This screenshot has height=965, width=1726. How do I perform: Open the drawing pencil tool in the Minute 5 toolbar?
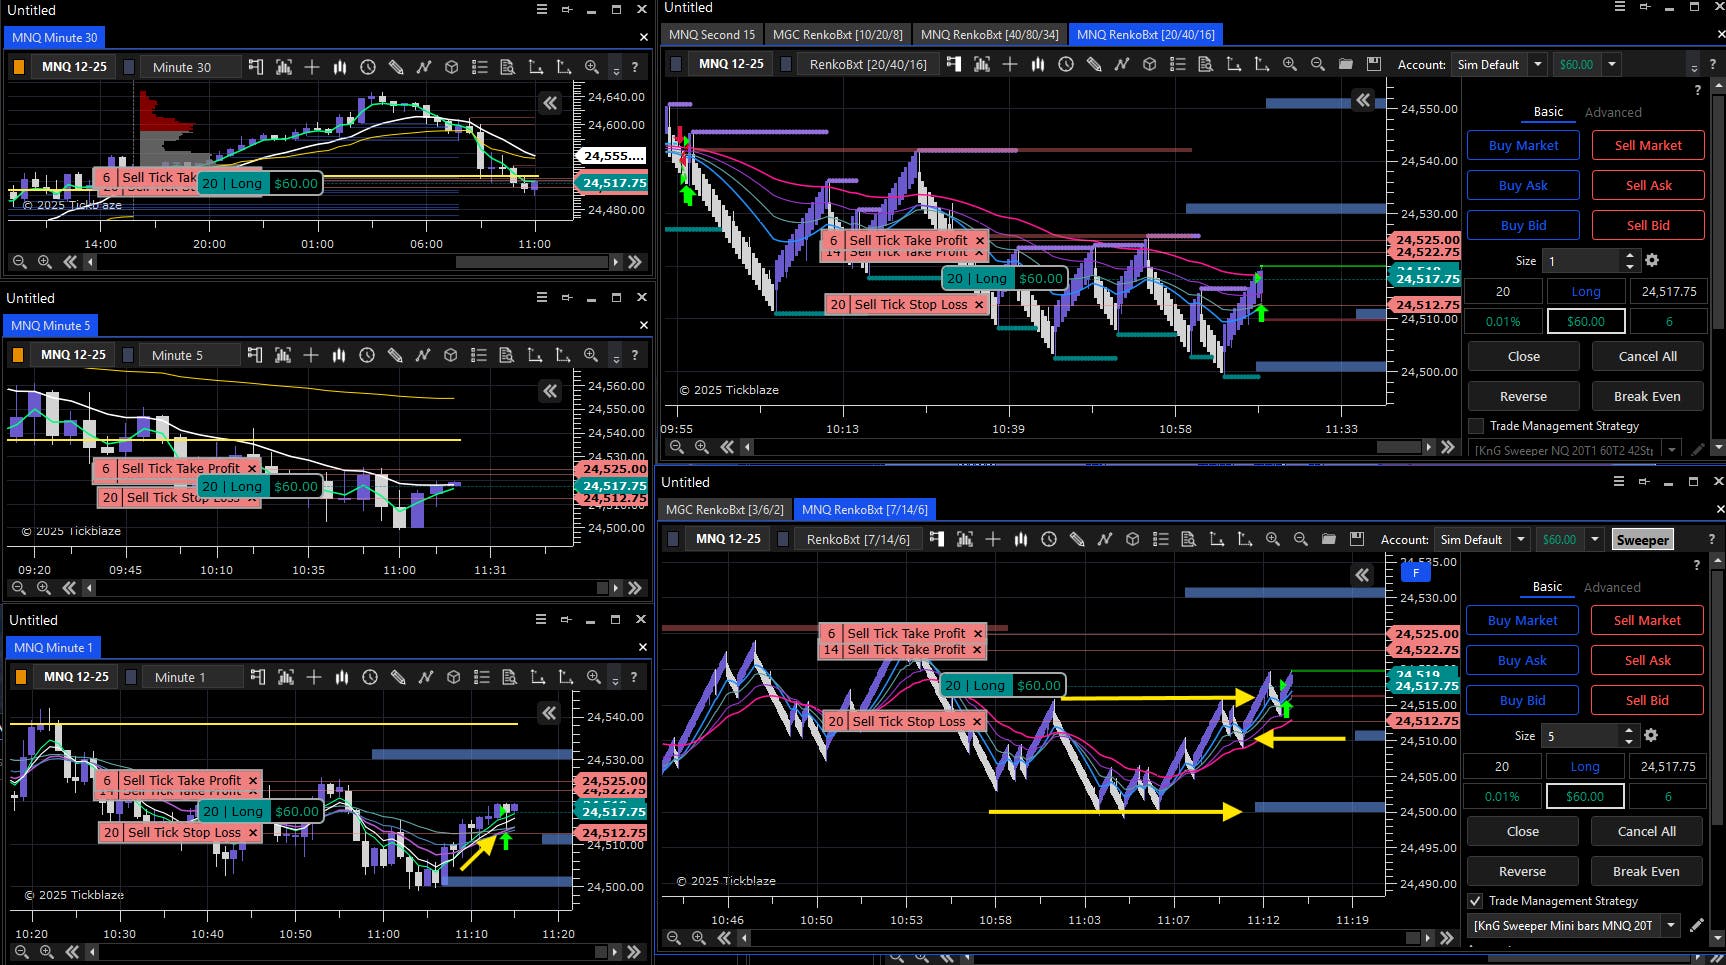pyautogui.click(x=395, y=355)
